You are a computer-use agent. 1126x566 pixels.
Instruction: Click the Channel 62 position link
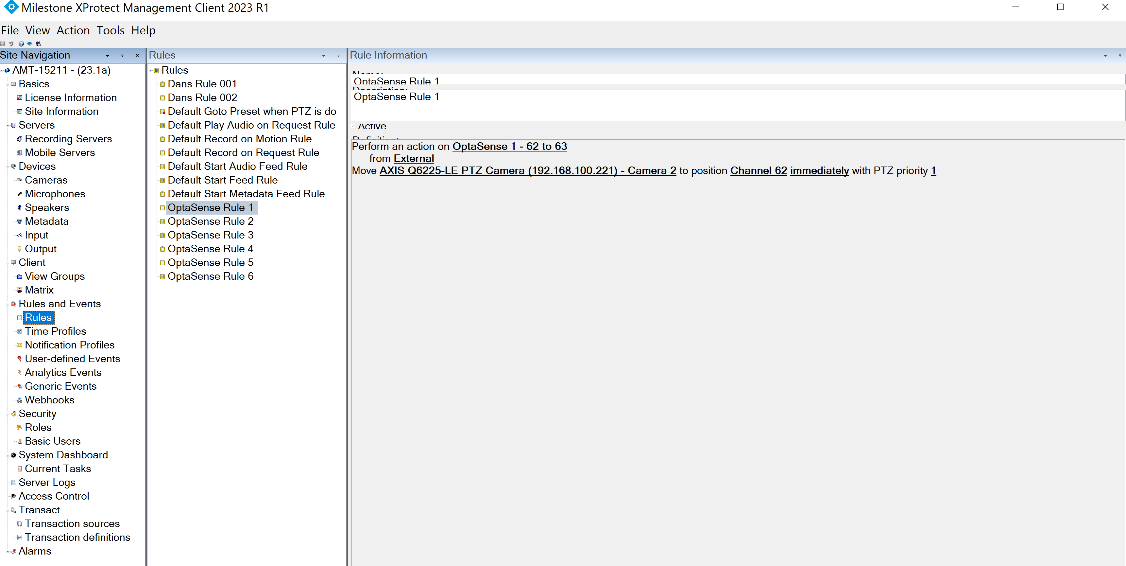coord(758,171)
